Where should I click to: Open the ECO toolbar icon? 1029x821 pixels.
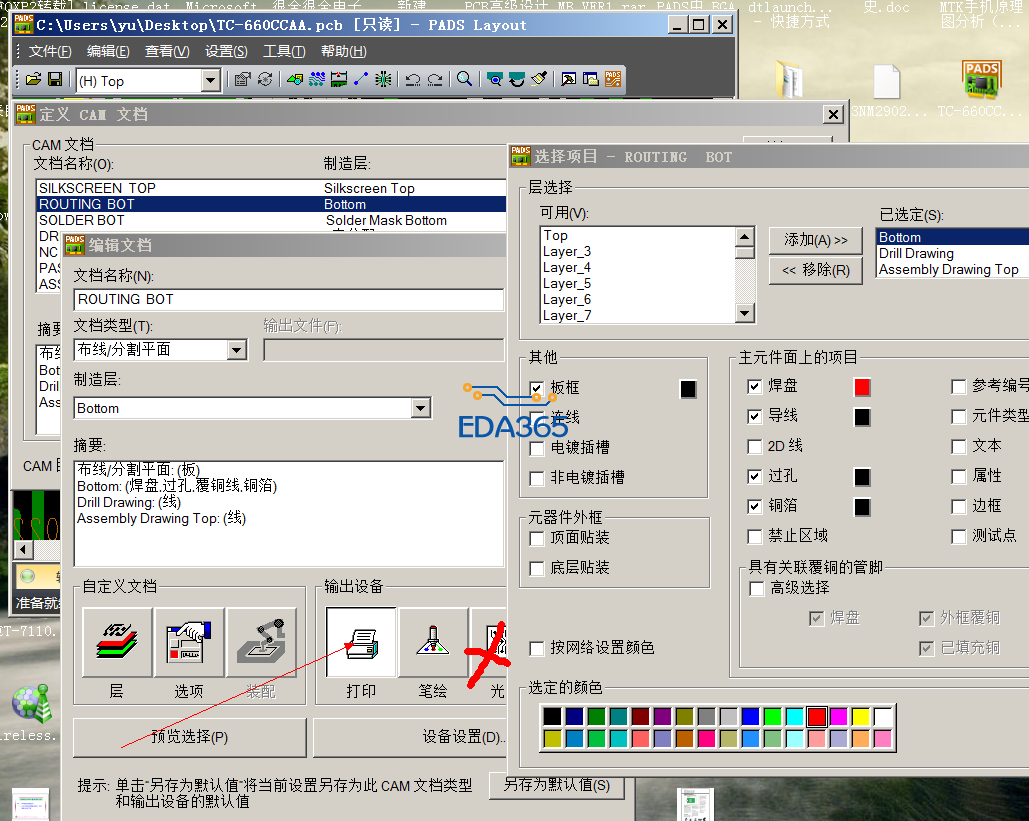360,80
